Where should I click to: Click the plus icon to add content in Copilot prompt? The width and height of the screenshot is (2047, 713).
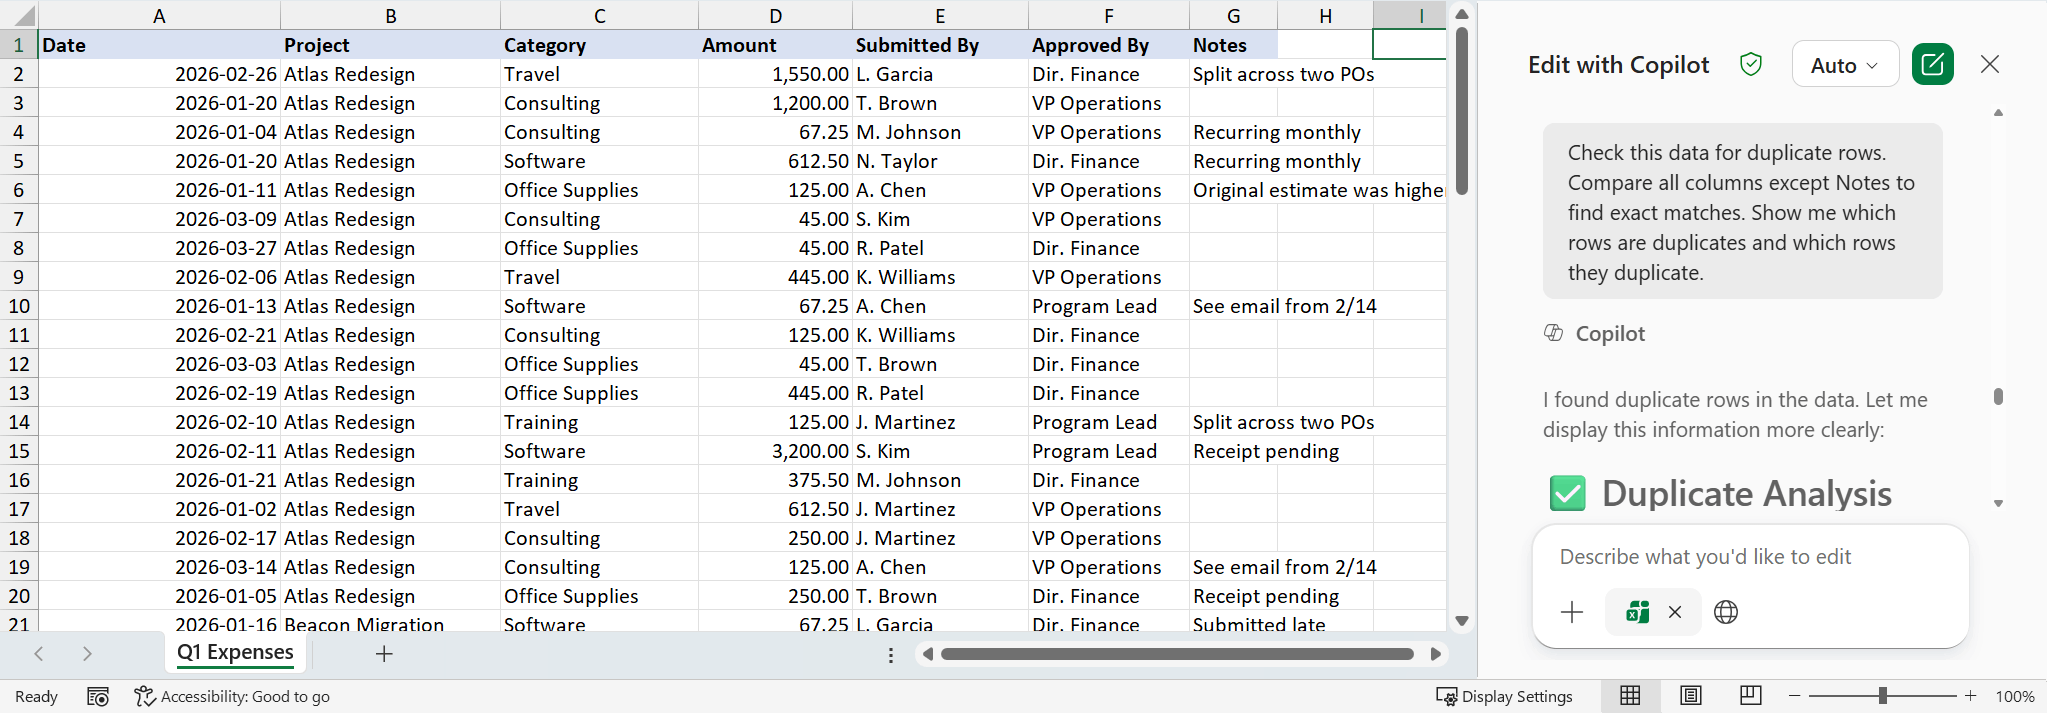[x=1572, y=612]
